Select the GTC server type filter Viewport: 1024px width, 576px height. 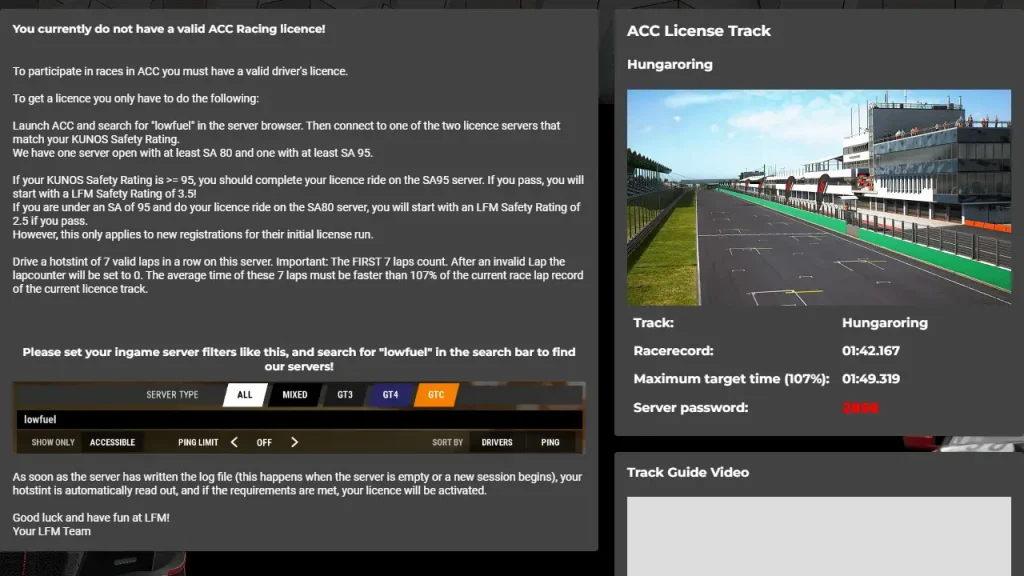click(435, 394)
